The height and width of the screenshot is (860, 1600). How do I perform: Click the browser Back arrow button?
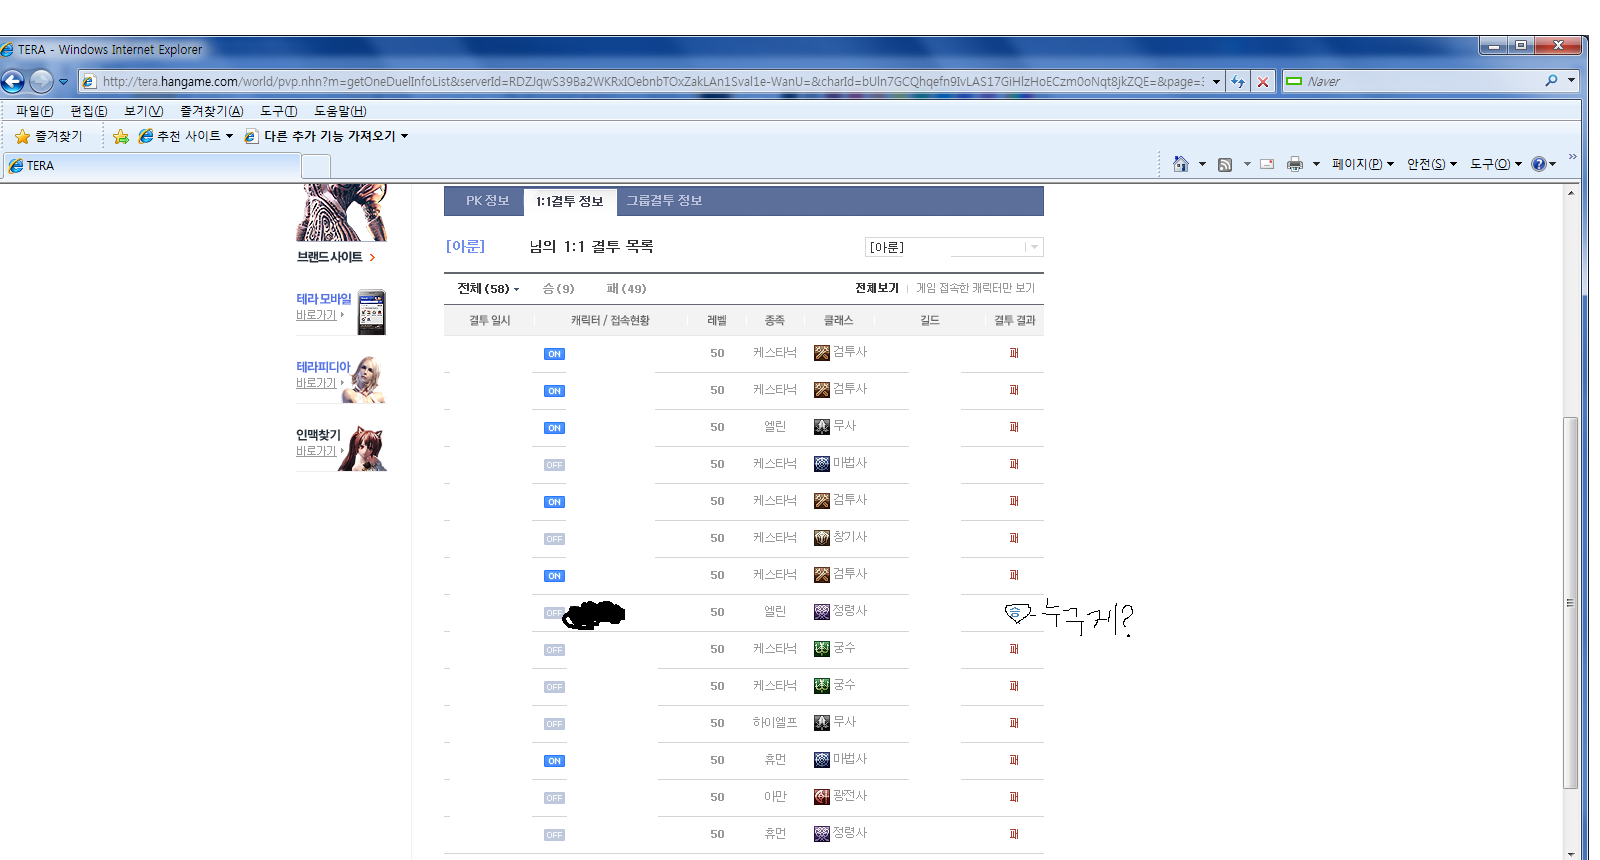[x=13, y=82]
